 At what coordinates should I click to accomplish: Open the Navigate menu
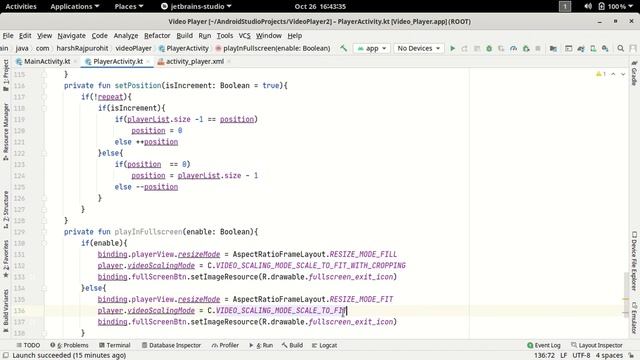tap(71, 36)
